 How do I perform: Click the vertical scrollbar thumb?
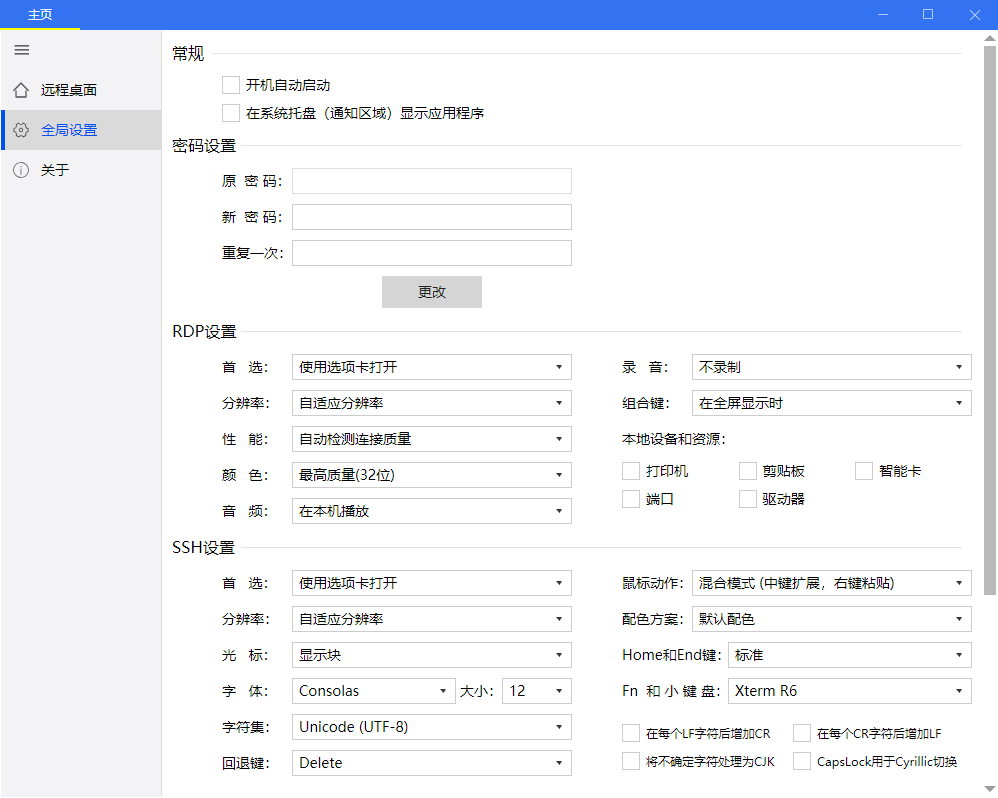click(990, 320)
